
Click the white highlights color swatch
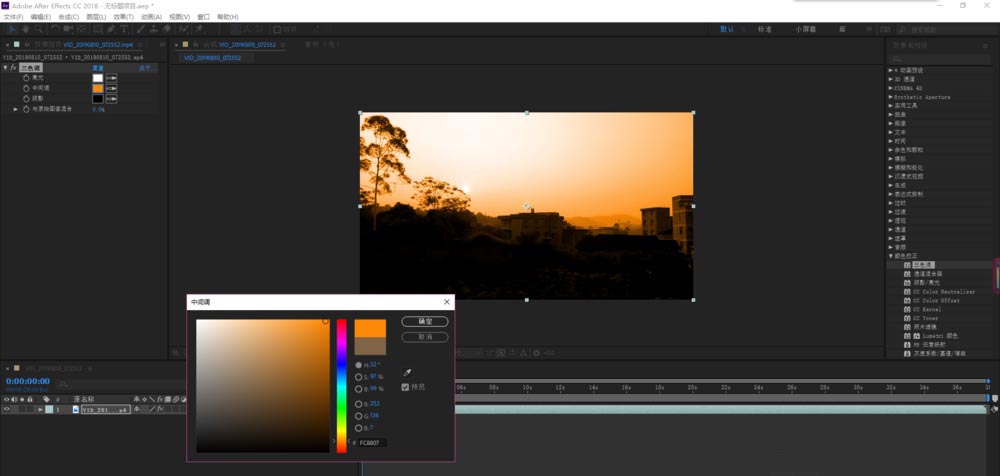click(98, 77)
